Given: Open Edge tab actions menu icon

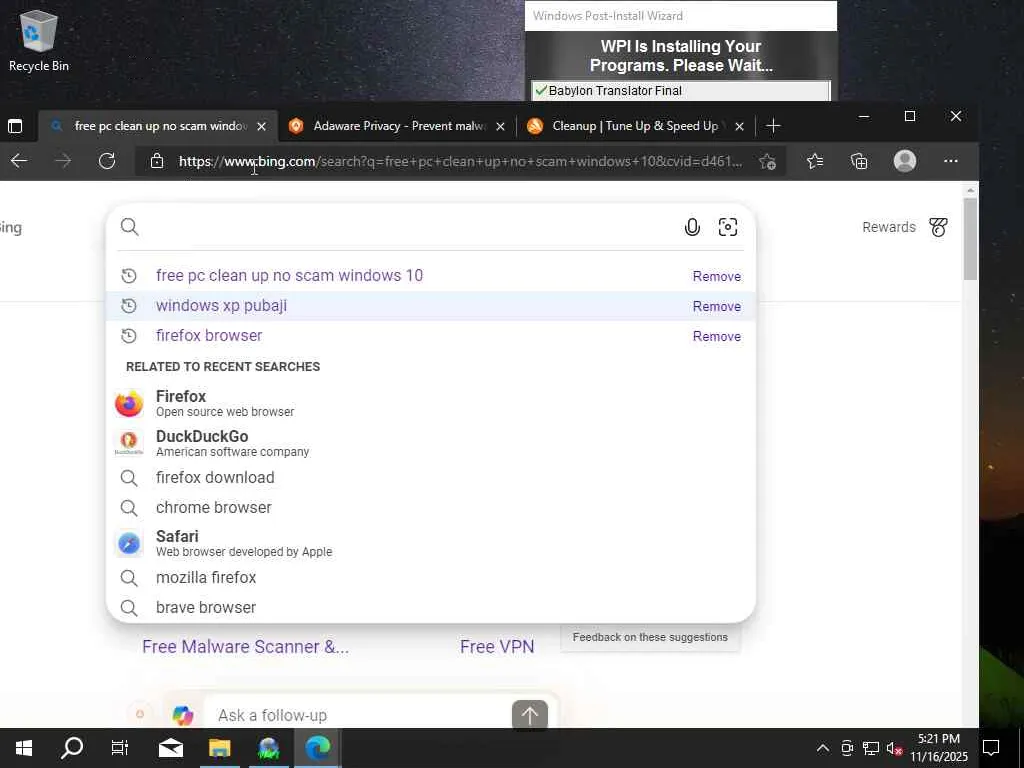Looking at the screenshot, I should tap(15, 126).
